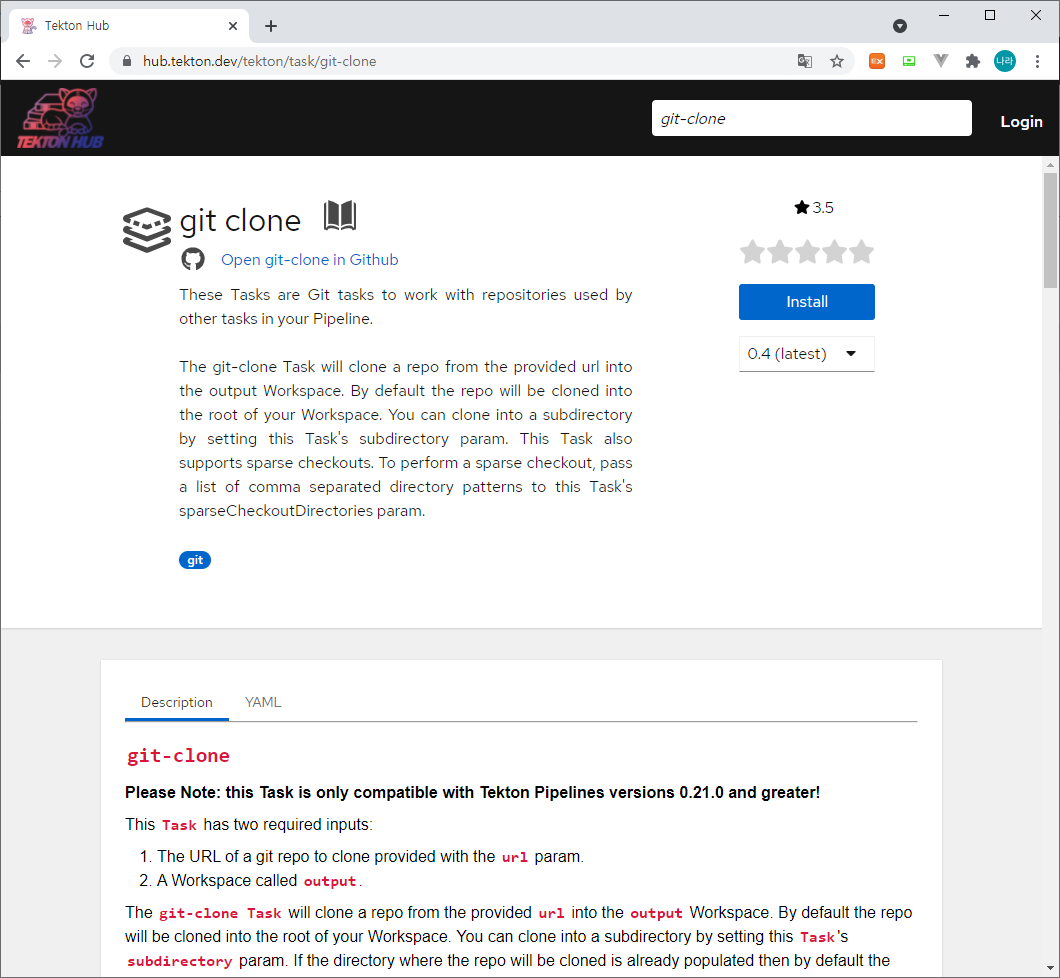Viewport: 1060px width, 978px height.
Task: Select the Tekton Hub browser tab
Action: [x=128, y=26]
